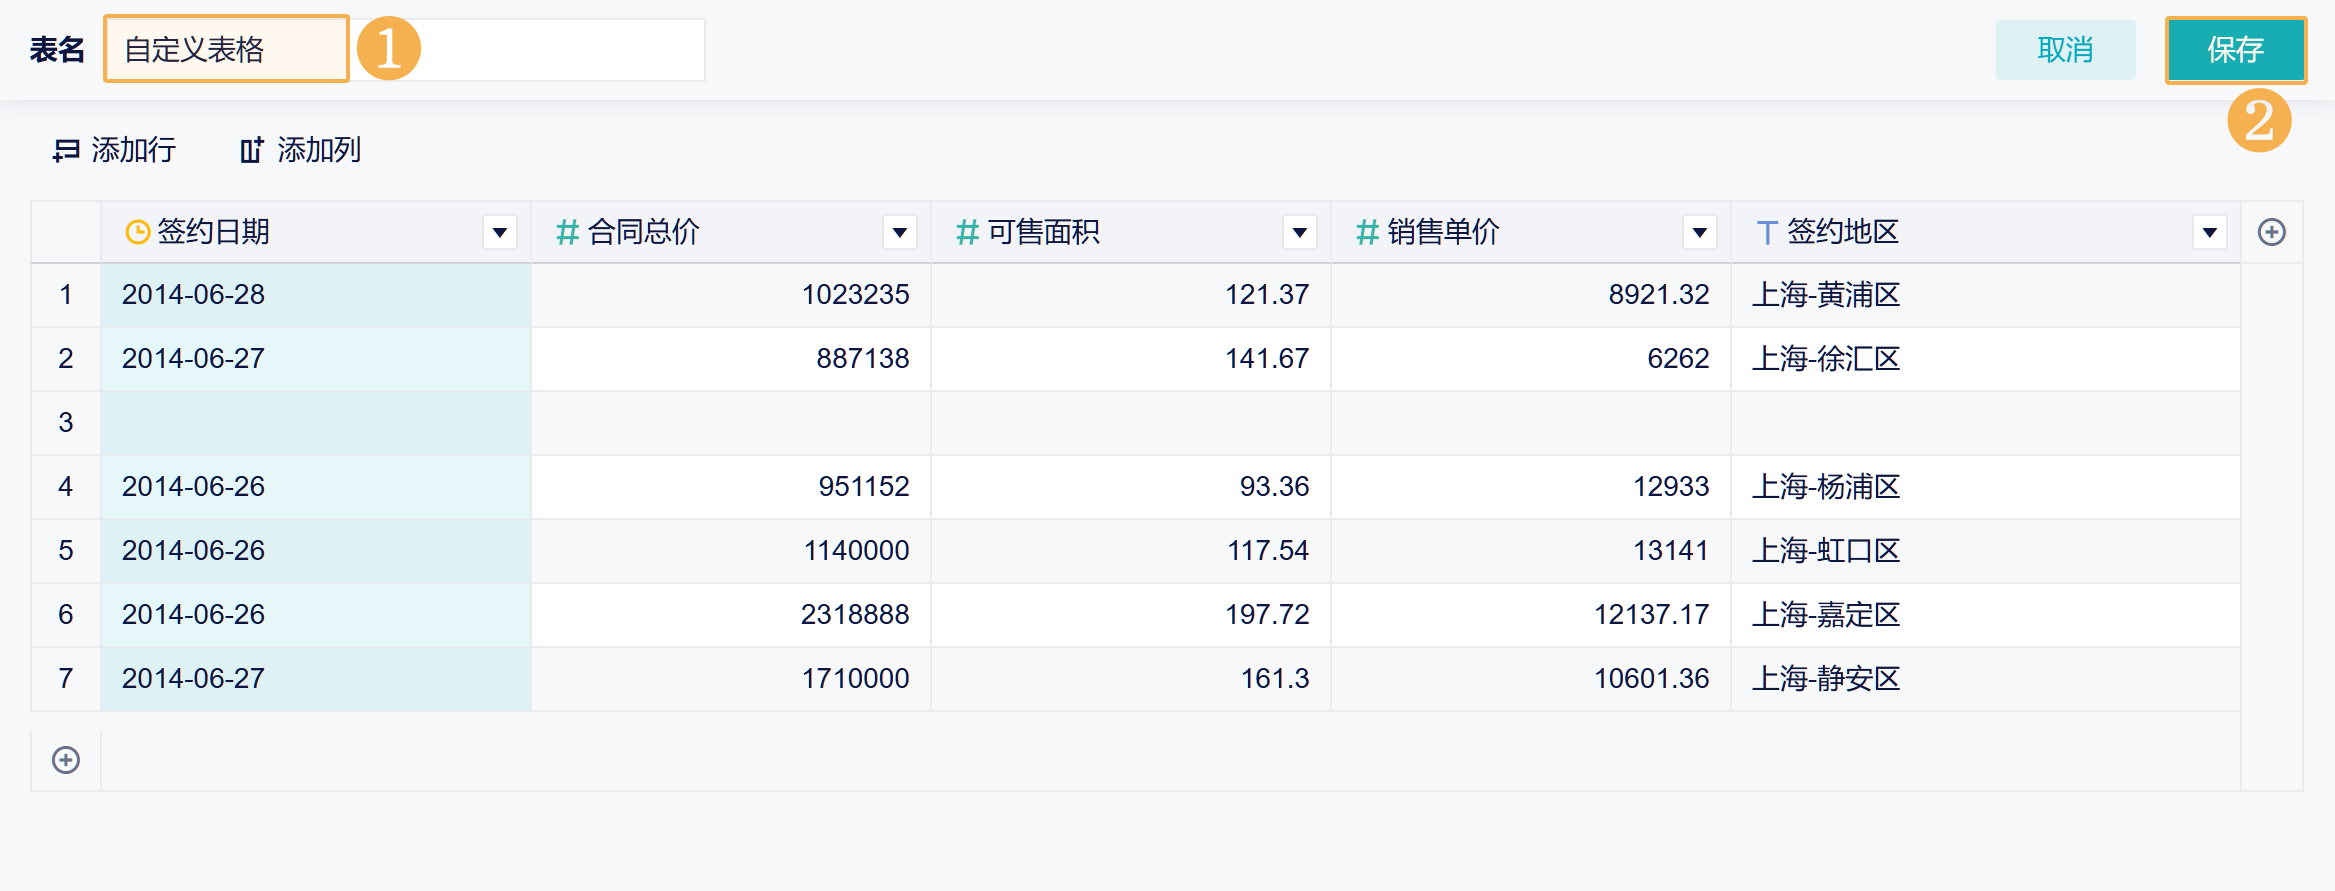Click the clock icon in 签约日期 header
The image size is (2335, 891).
[137, 232]
